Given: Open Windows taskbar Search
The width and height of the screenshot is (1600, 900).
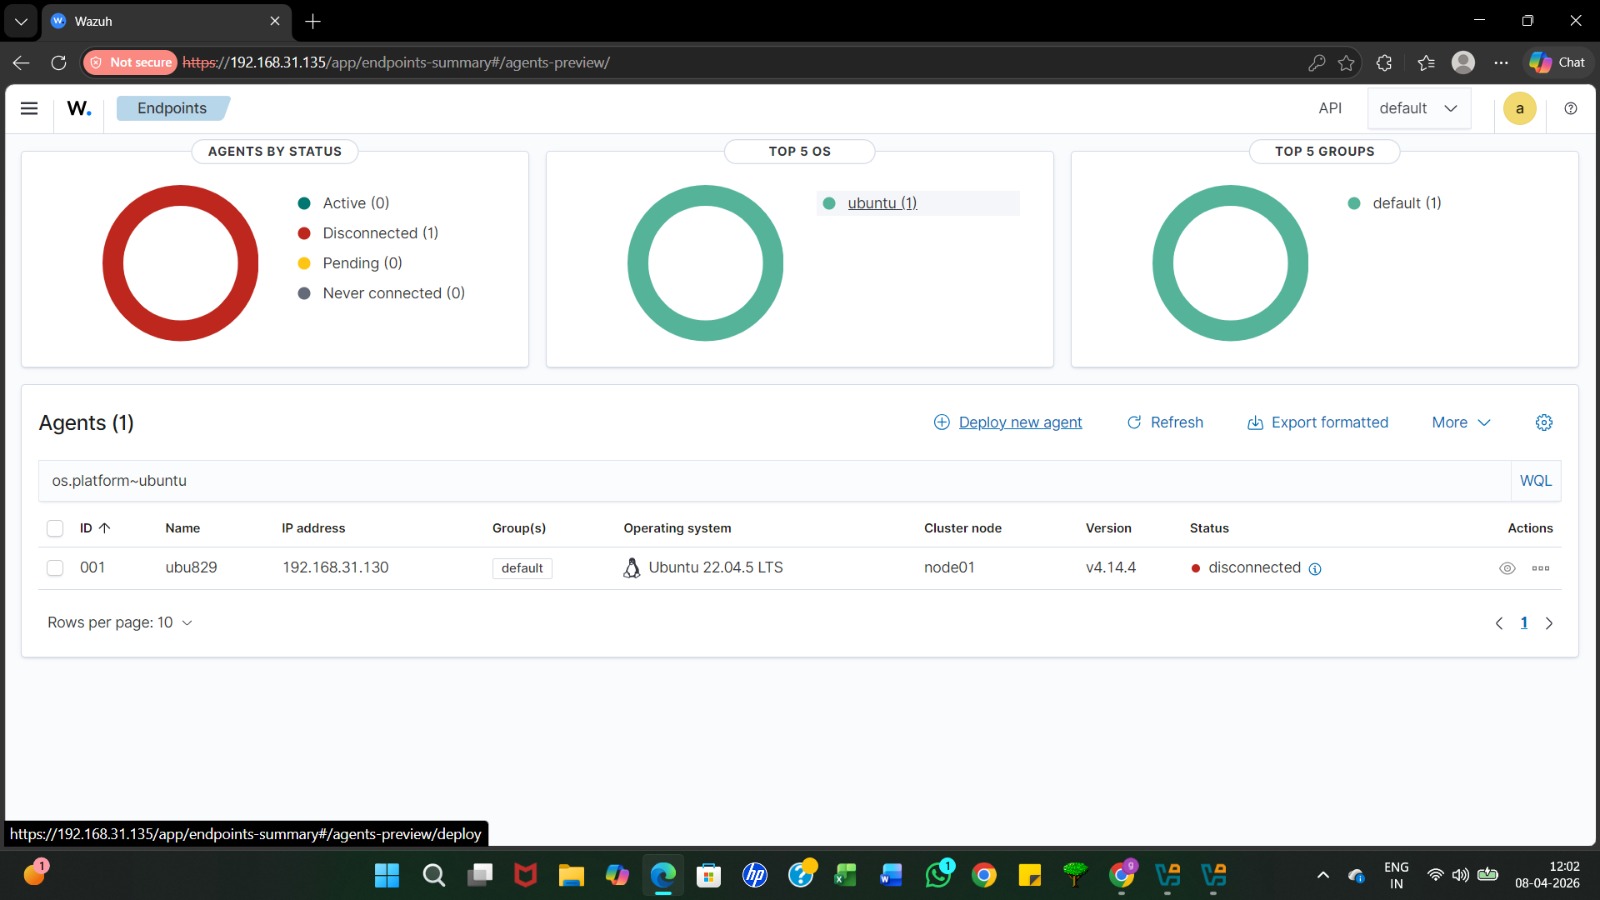Looking at the screenshot, I should tap(434, 876).
